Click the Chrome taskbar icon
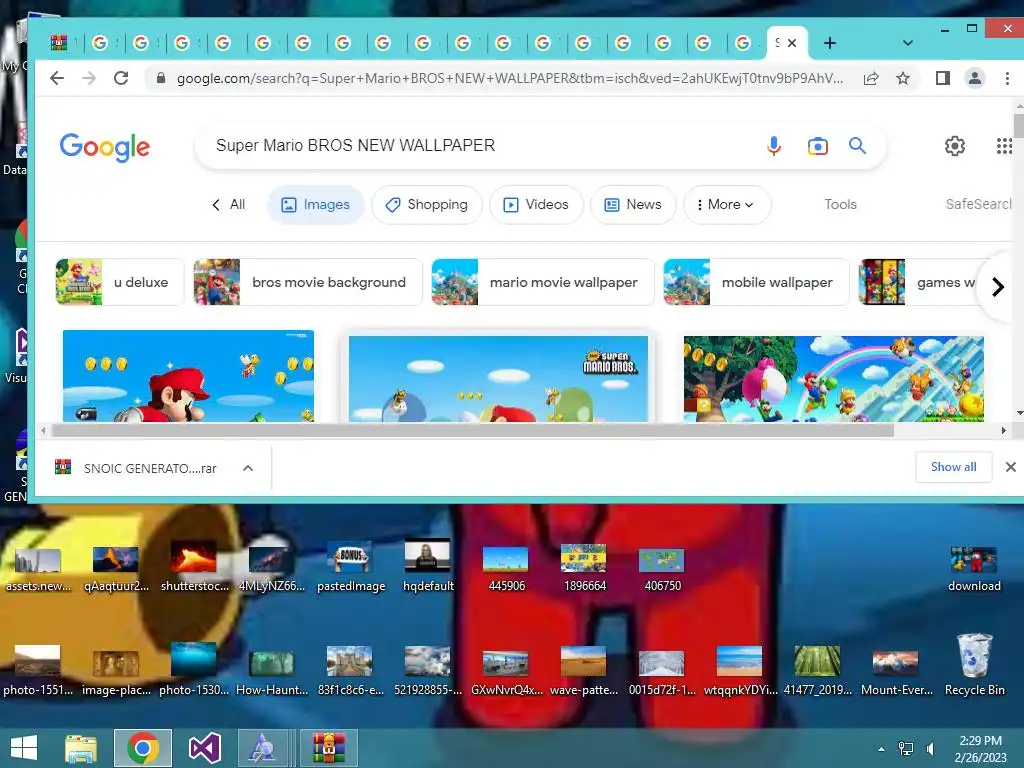The width and height of the screenshot is (1024, 768). (143, 748)
